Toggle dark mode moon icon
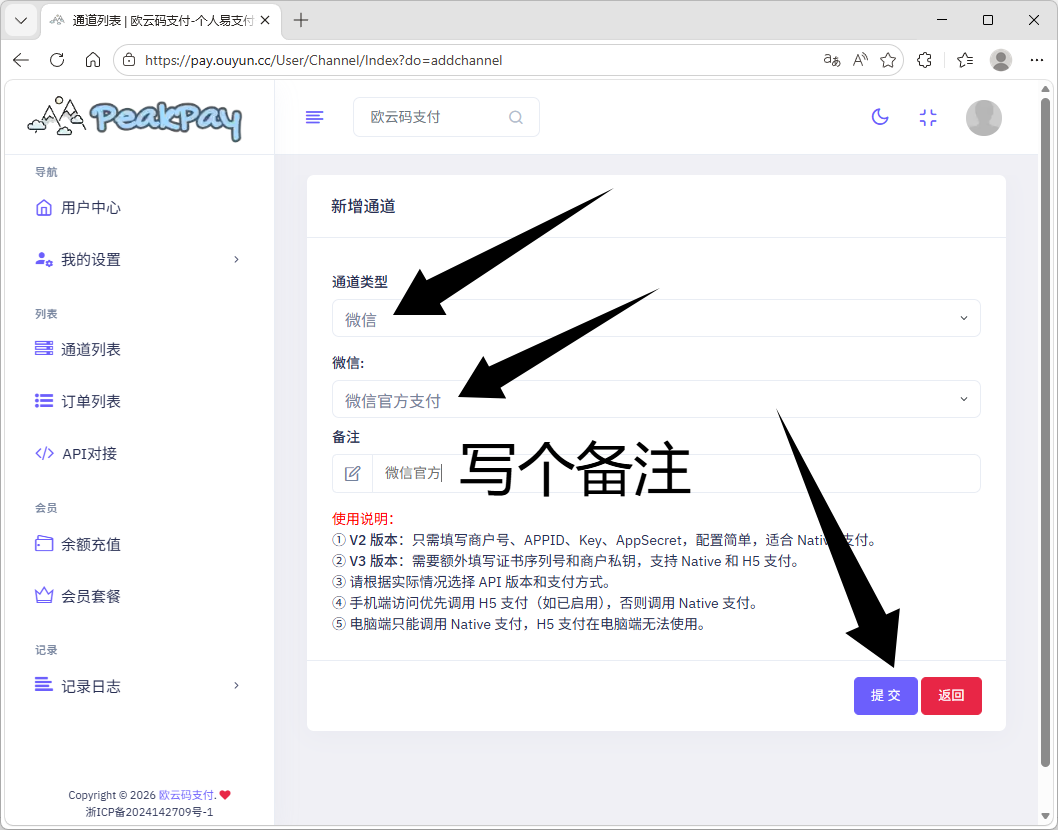Image resolution: width=1058 pixels, height=830 pixels. pos(880,117)
